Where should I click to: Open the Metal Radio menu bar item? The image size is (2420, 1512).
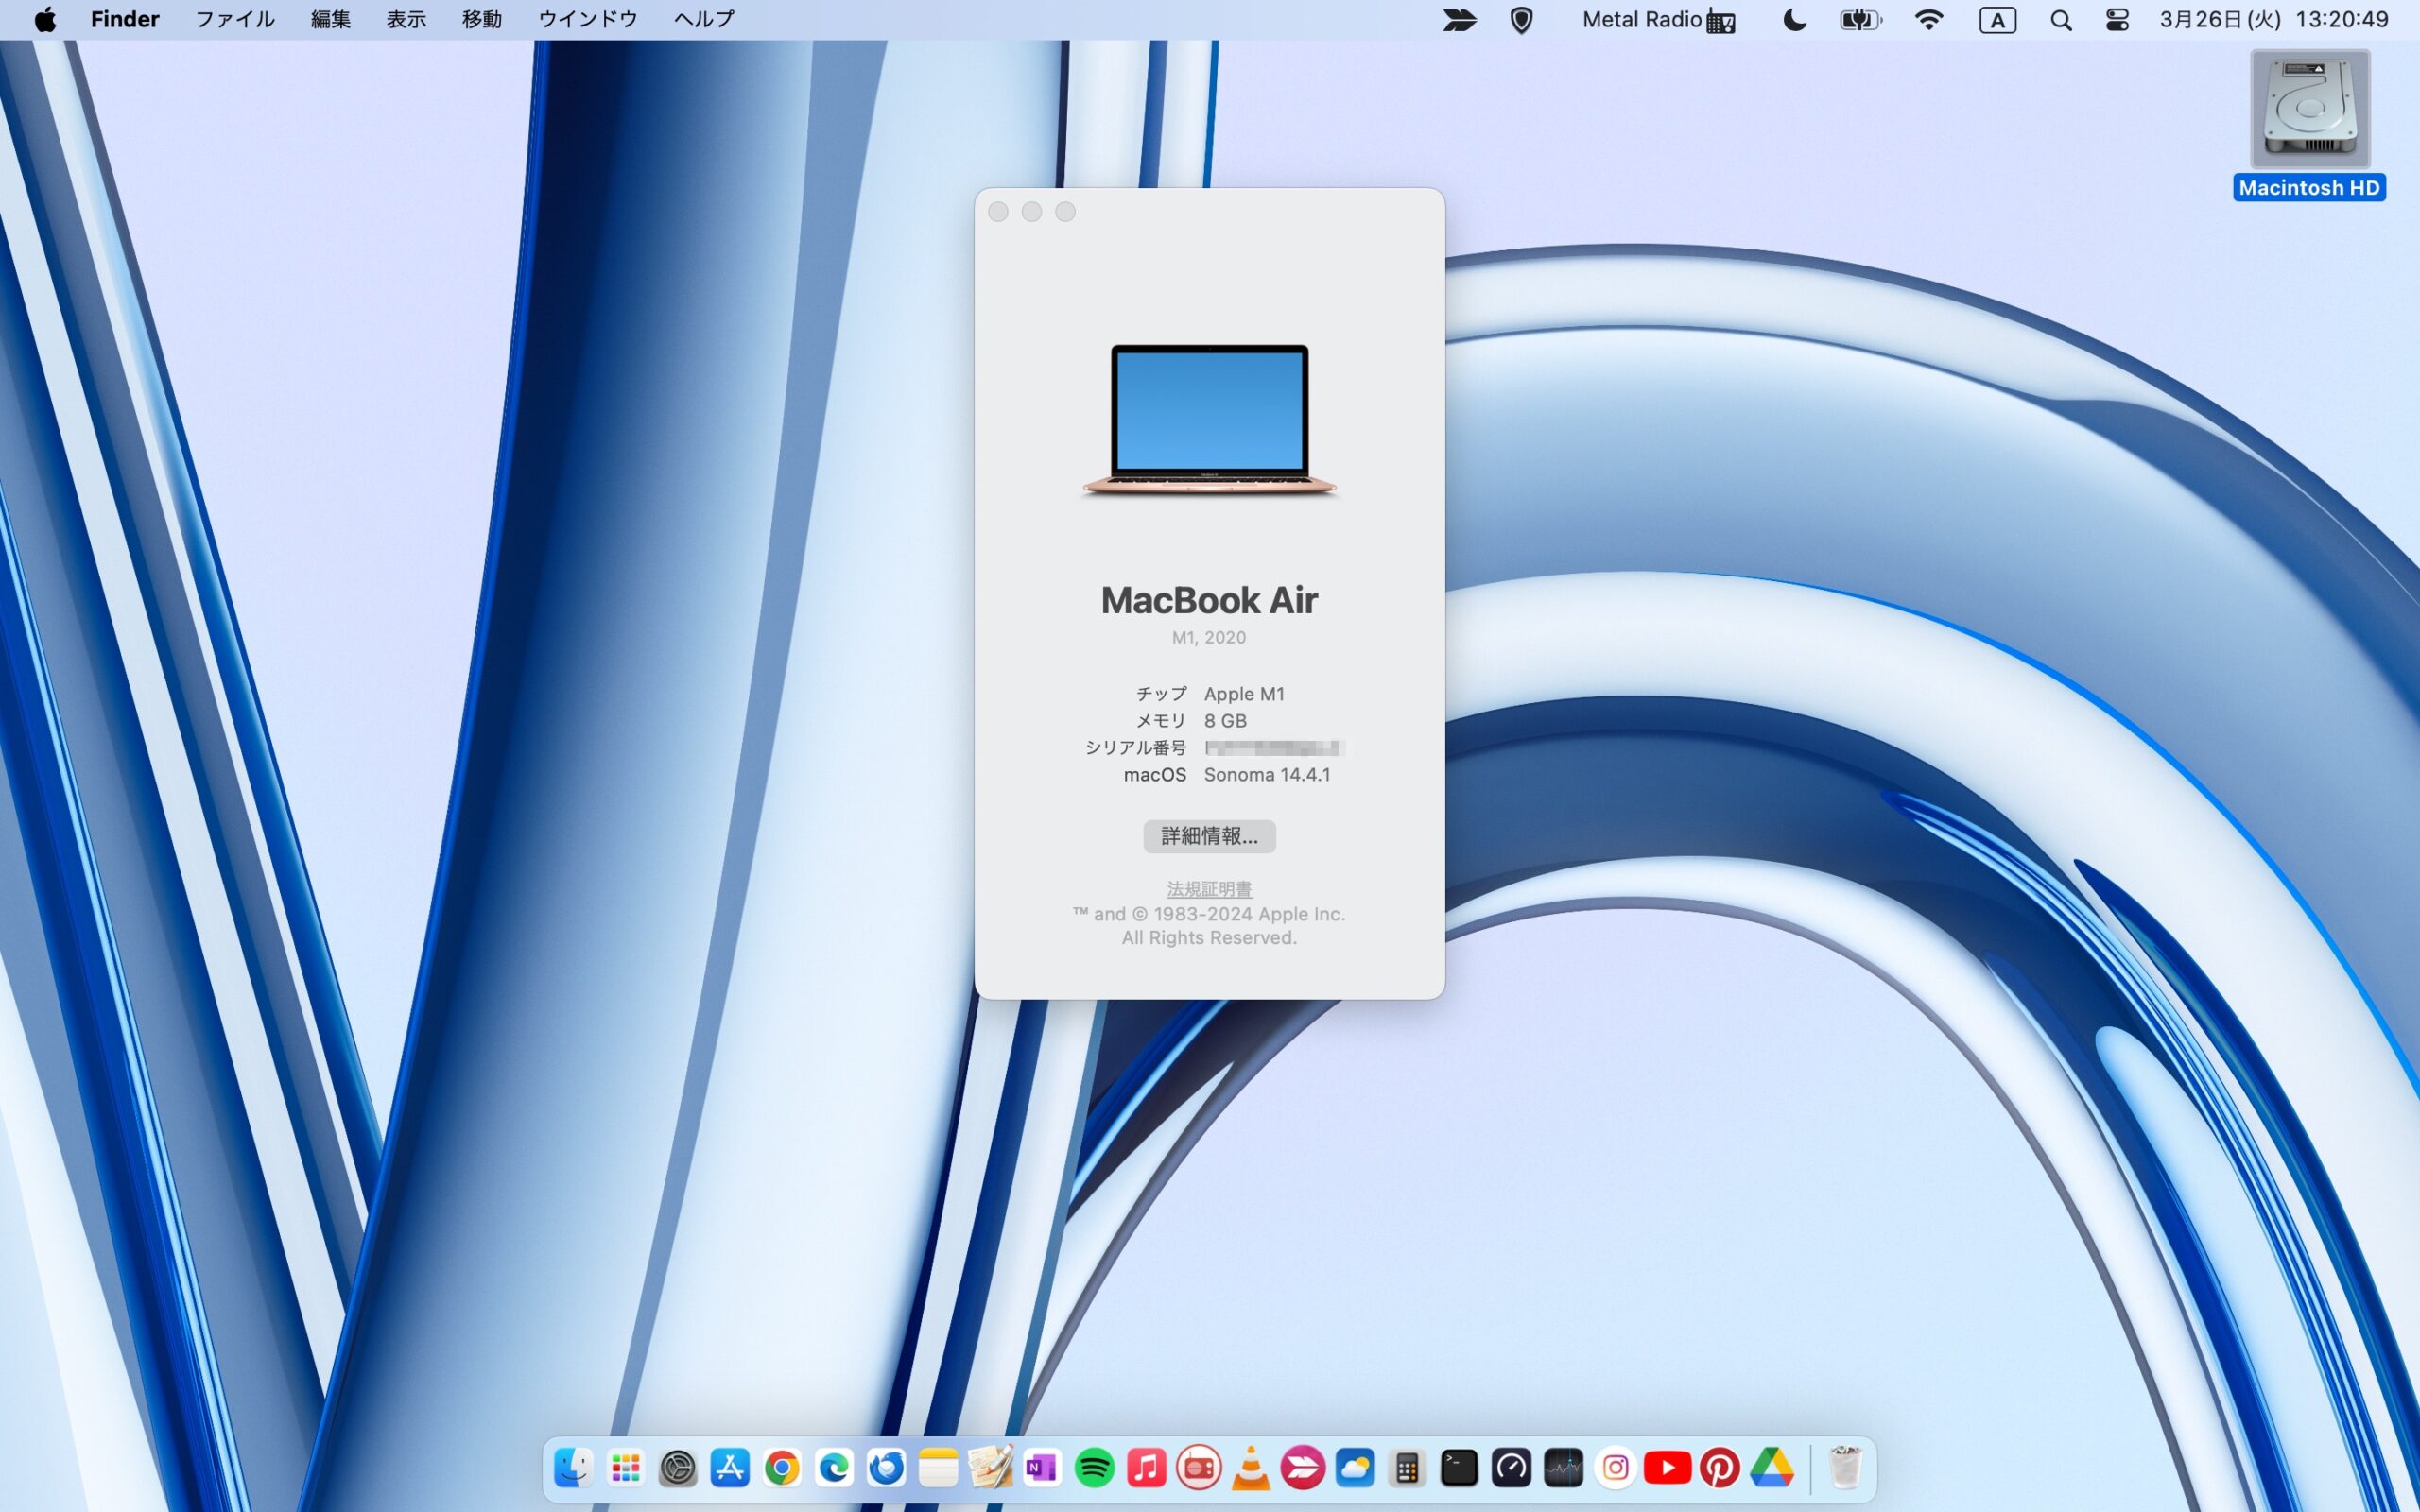point(1658,20)
